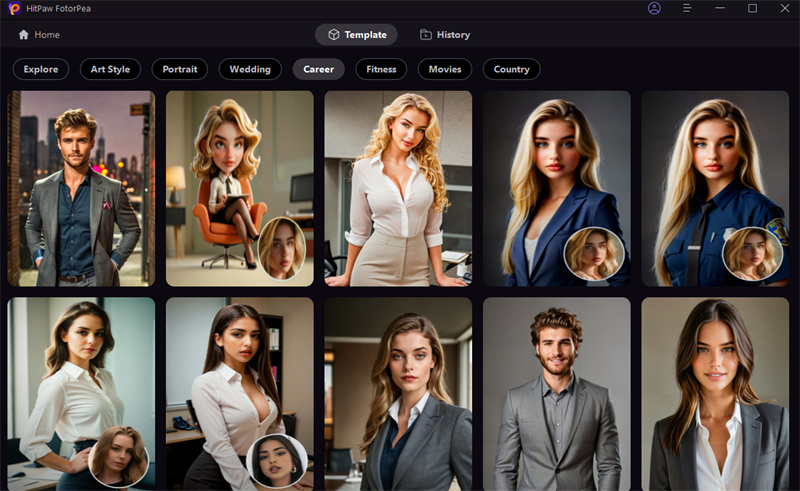Choose the cartoon woman in orange chair template
Screen dimensions: 800x491
coord(239,188)
